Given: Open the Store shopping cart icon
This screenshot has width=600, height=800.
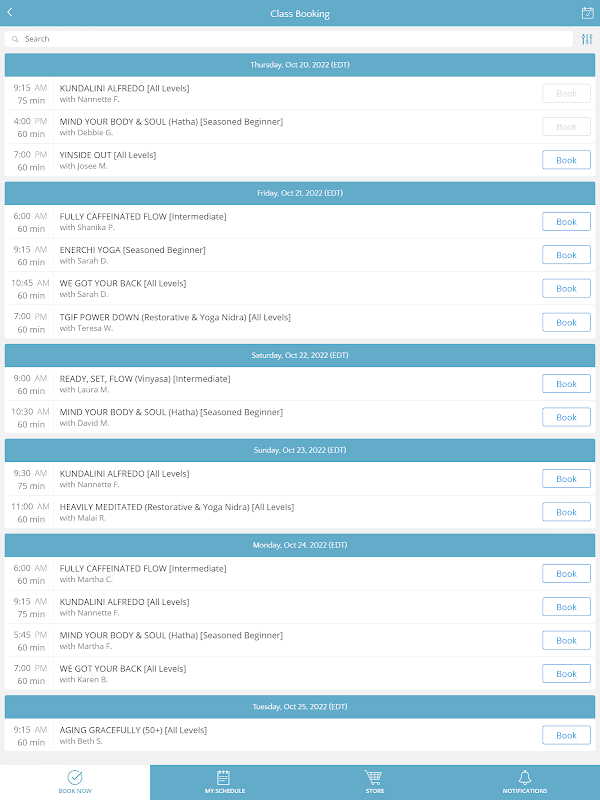Looking at the screenshot, I should coord(374,777).
